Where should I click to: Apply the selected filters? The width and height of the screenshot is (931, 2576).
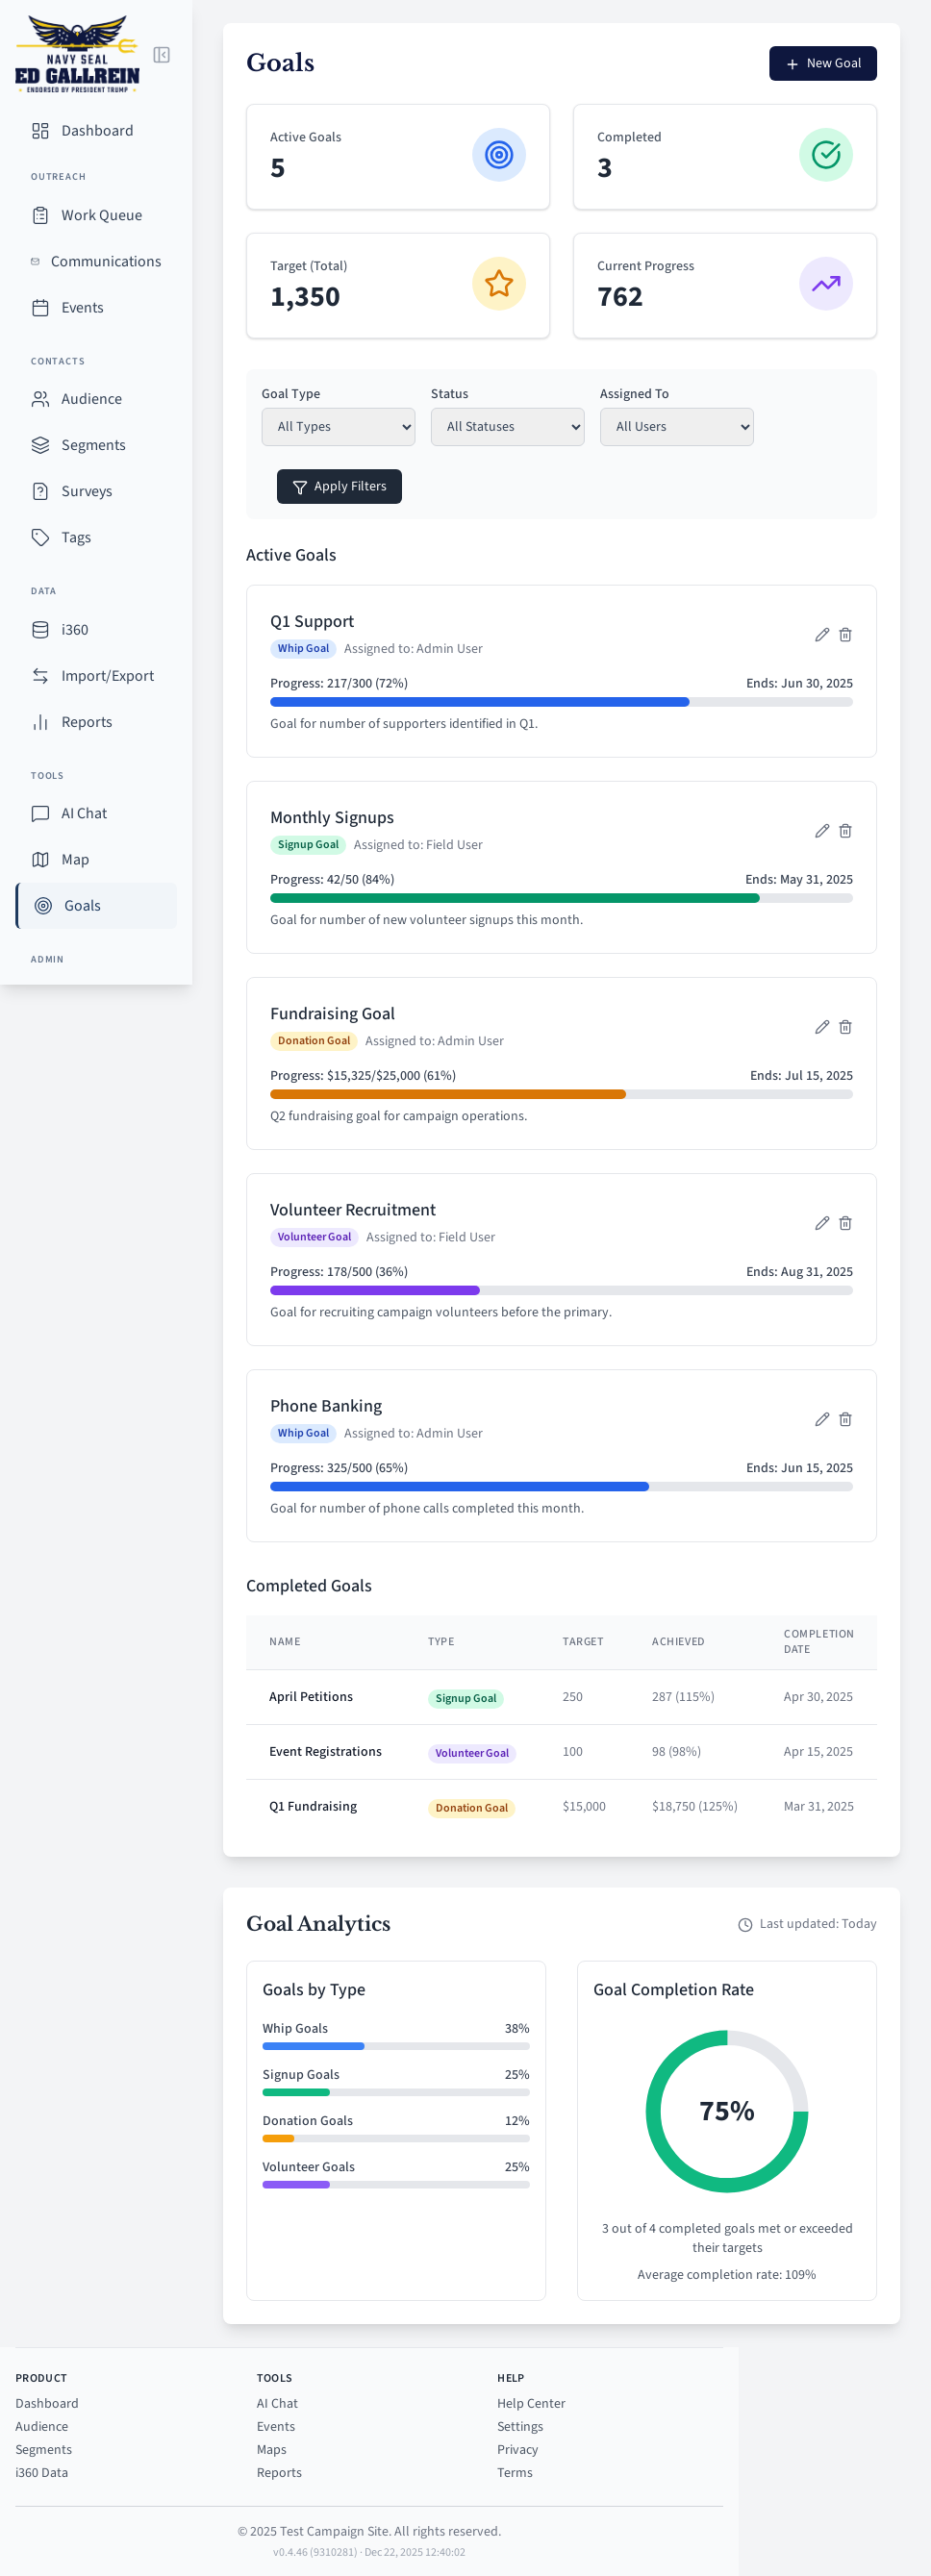[339, 487]
